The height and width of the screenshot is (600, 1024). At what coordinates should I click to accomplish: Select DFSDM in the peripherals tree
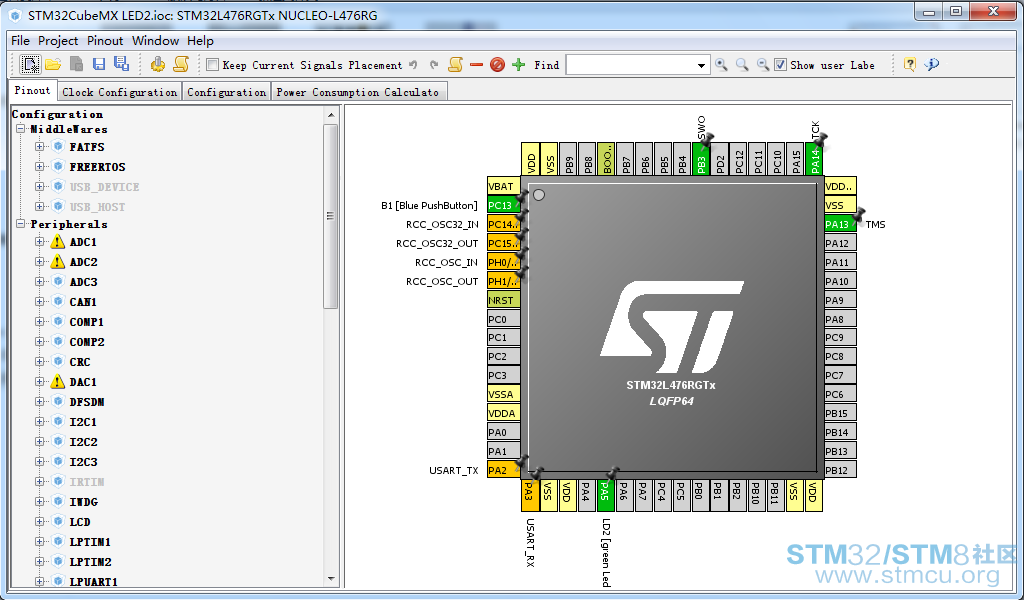point(87,402)
